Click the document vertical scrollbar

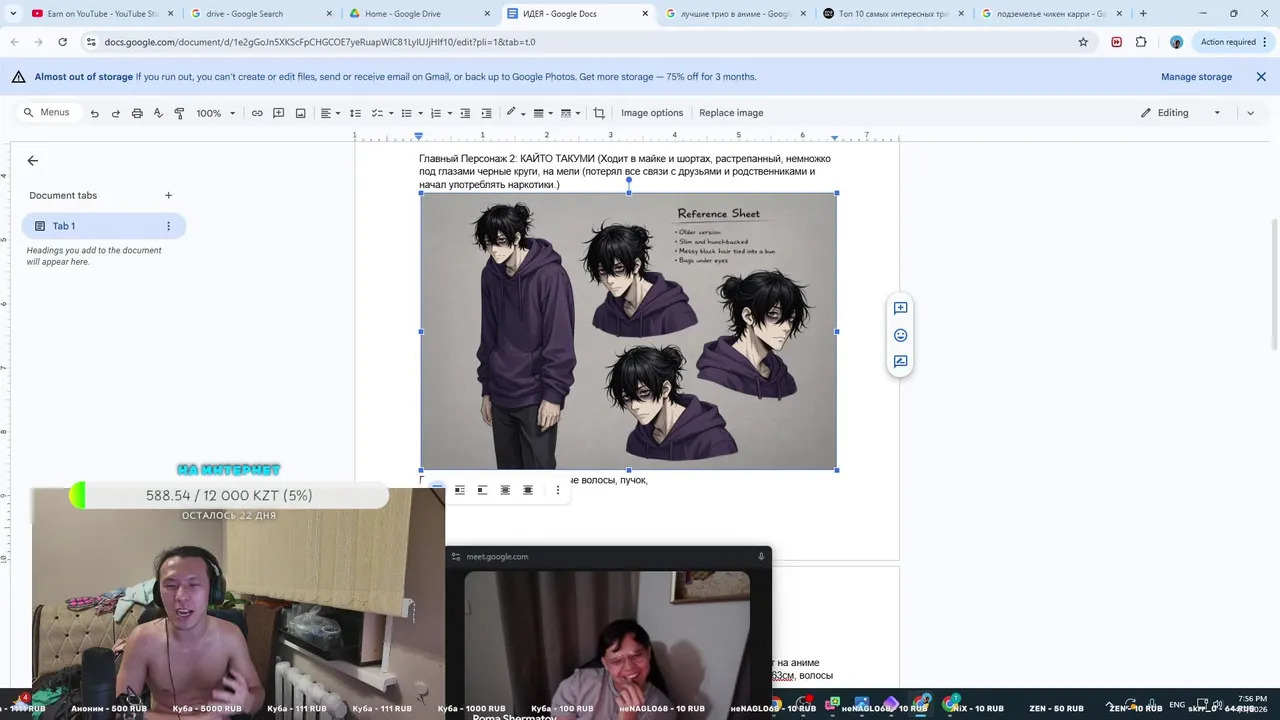tap(1274, 283)
